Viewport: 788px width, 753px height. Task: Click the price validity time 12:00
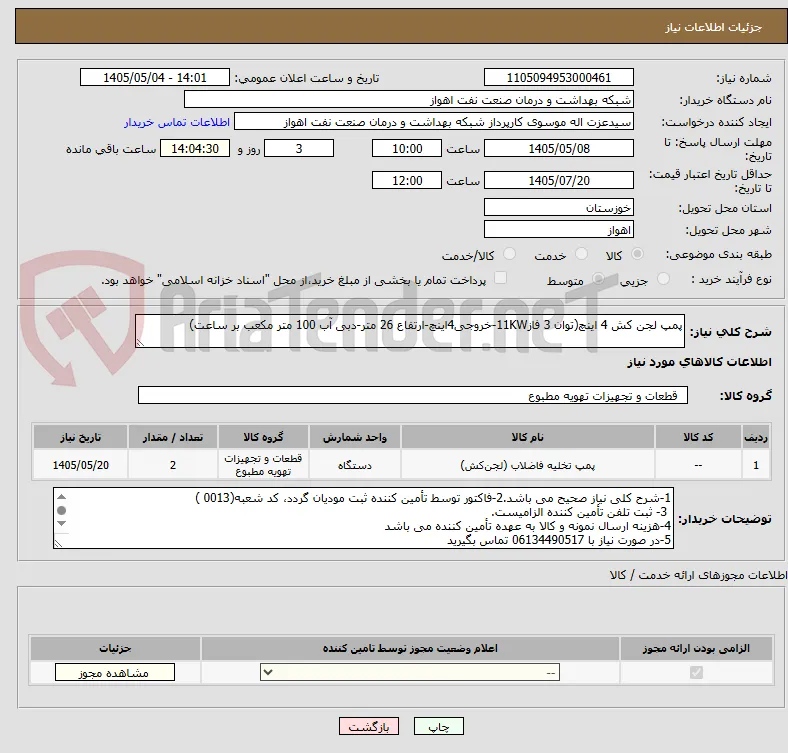[x=407, y=180]
